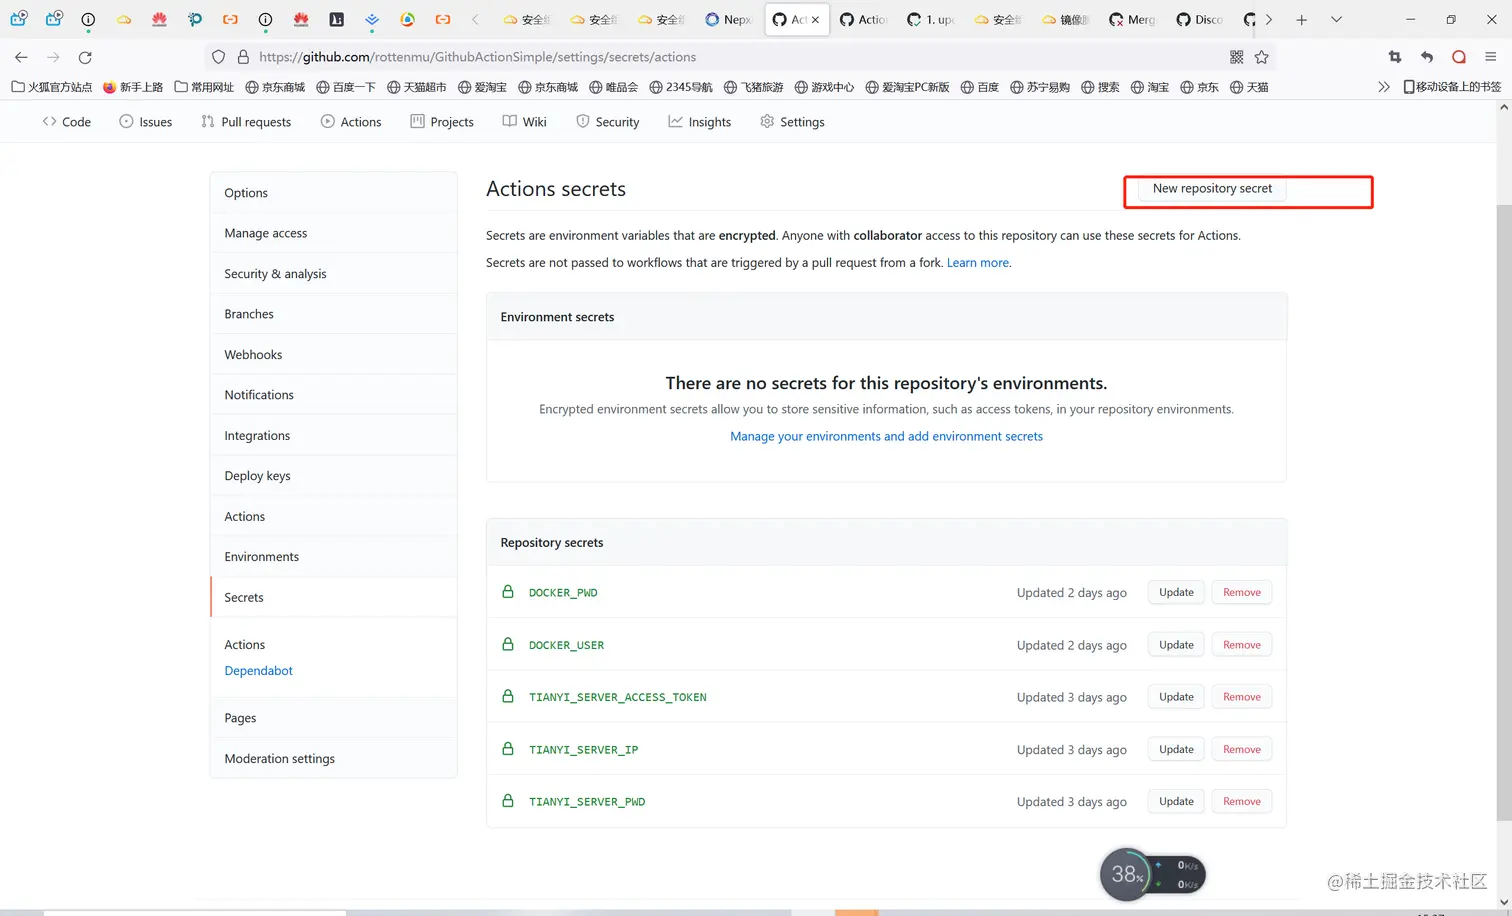Viewport: 1512px width, 916px height.
Task: Bookmark this page with the star icon
Action: (x=1262, y=57)
